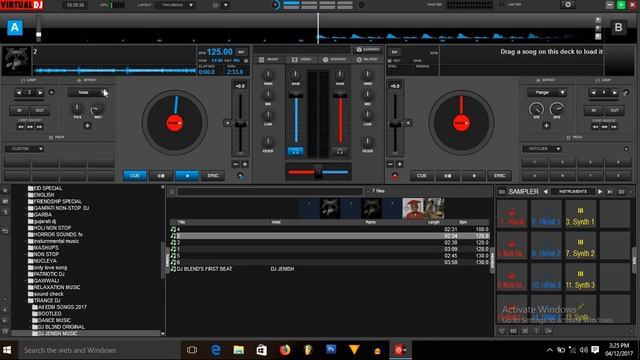Open INSTRUMENTS sampler bank selector
Viewport: 640px width, 360px height.
tap(573, 191)
